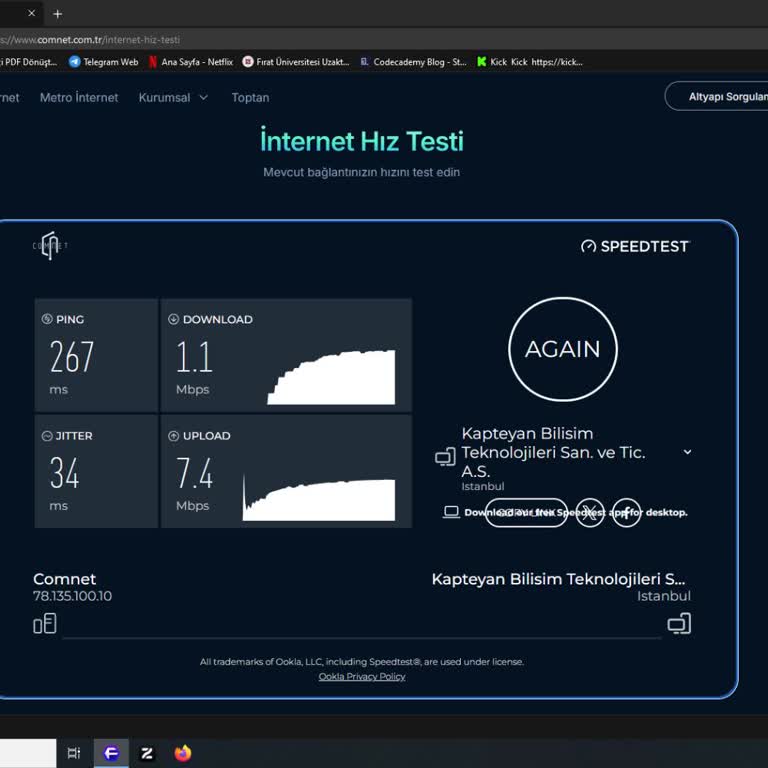Open the Telegram Web bookmark
The height and width of the screenshot is (768, 768).
click(x=104, y=62)
